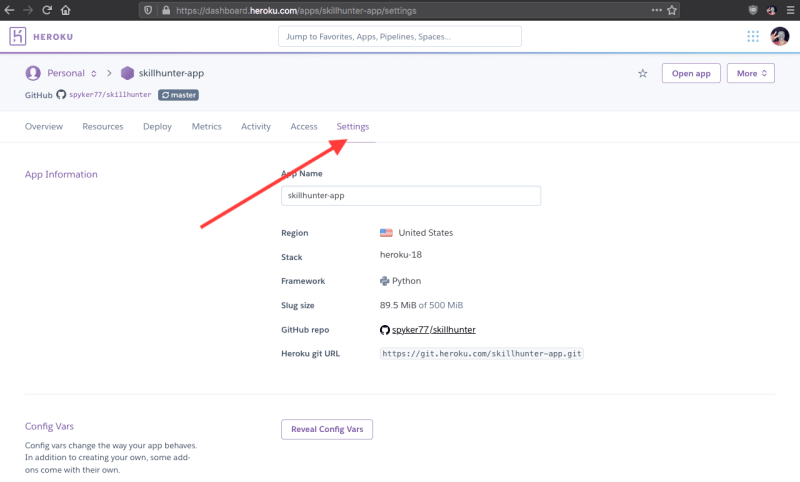The height and width of the screenshot is (482, 800).
Task: Click the Personal account avatar icon
Action: tap(33, 73)
